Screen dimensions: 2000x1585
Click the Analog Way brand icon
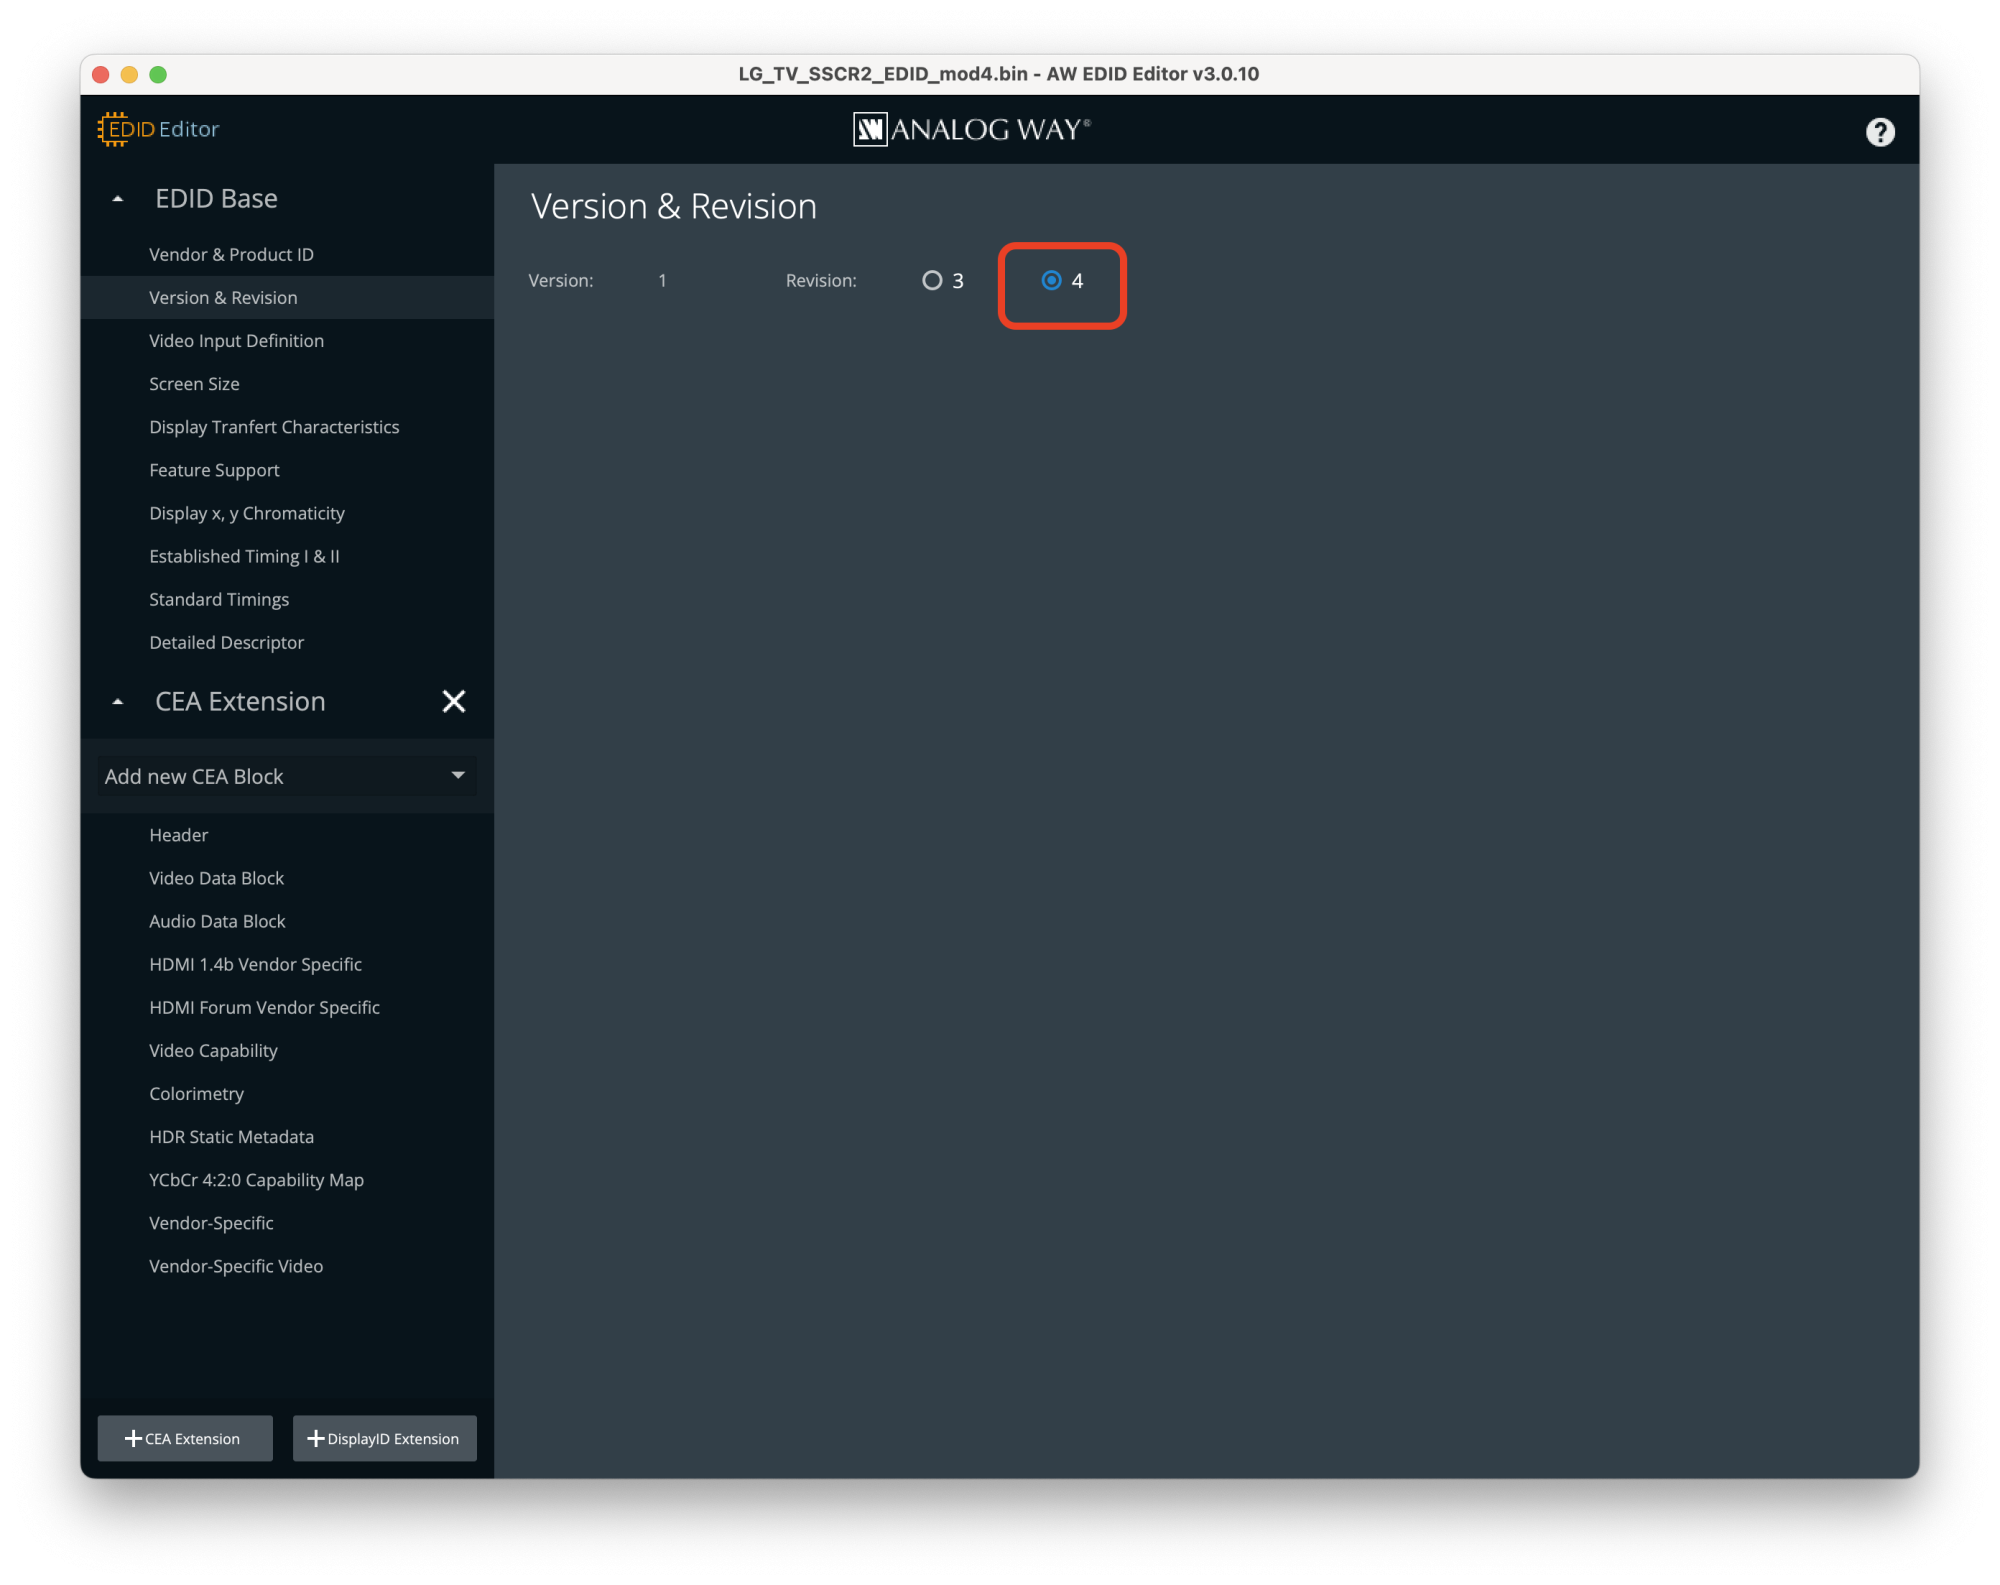(x=860, y=132)
